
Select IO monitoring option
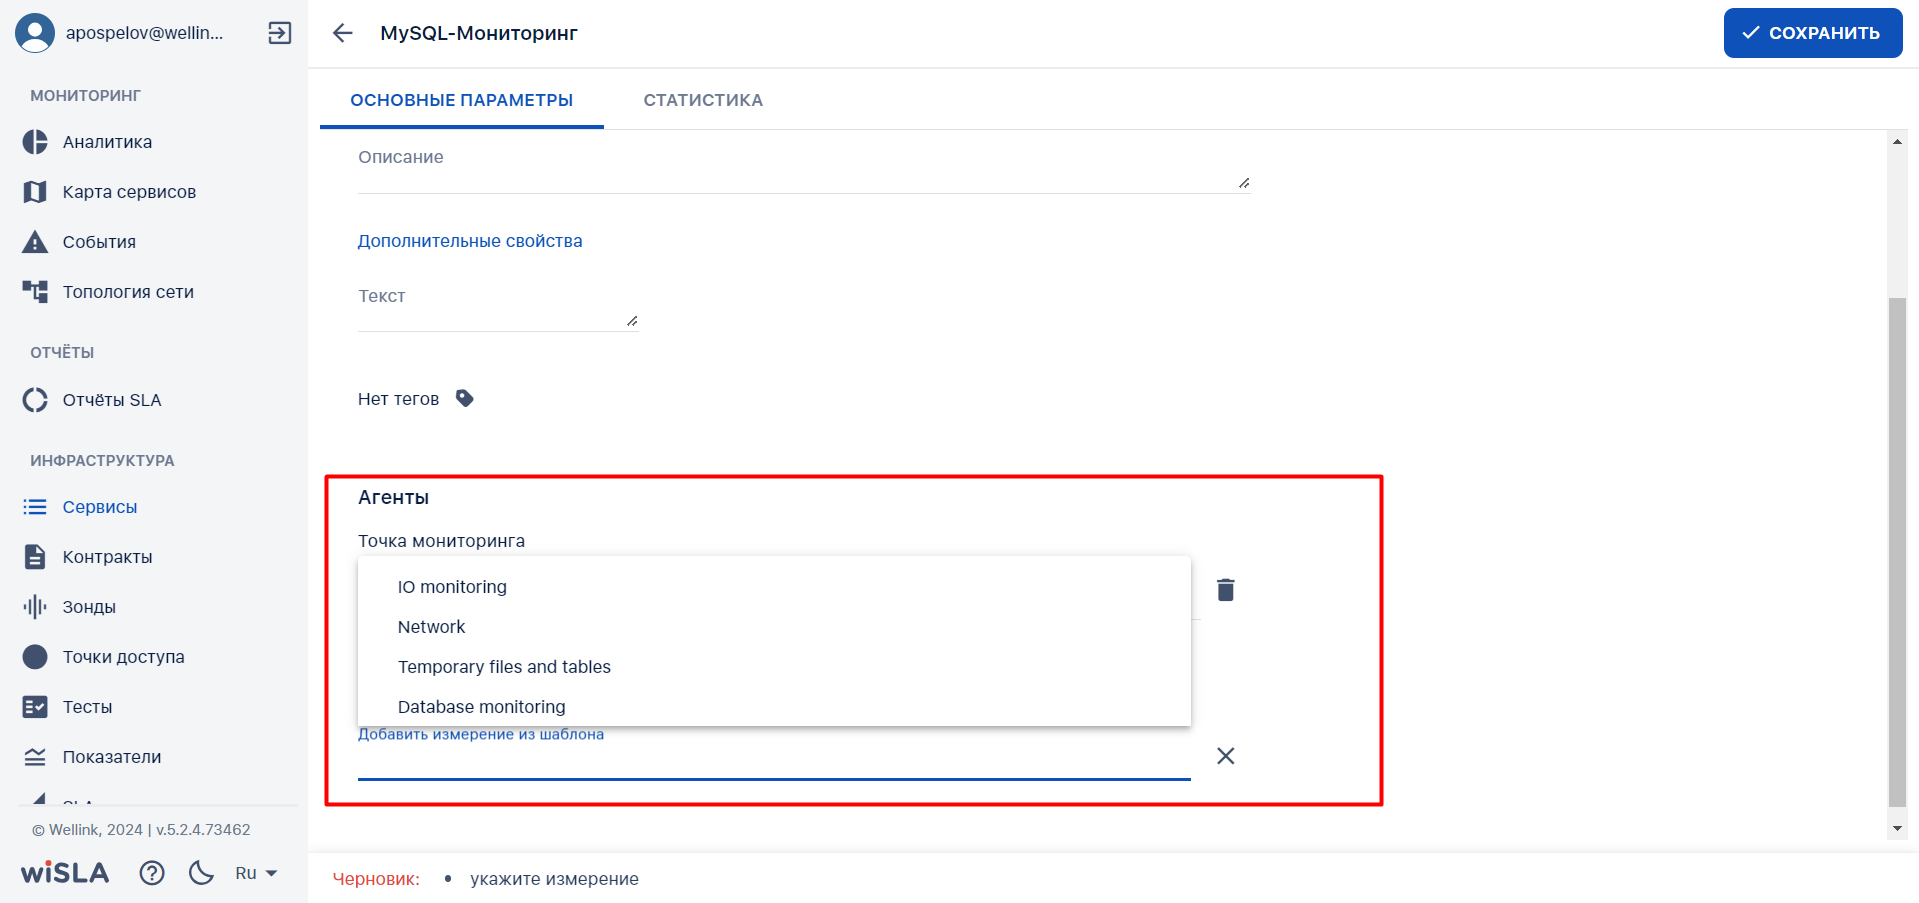(774, 587)
